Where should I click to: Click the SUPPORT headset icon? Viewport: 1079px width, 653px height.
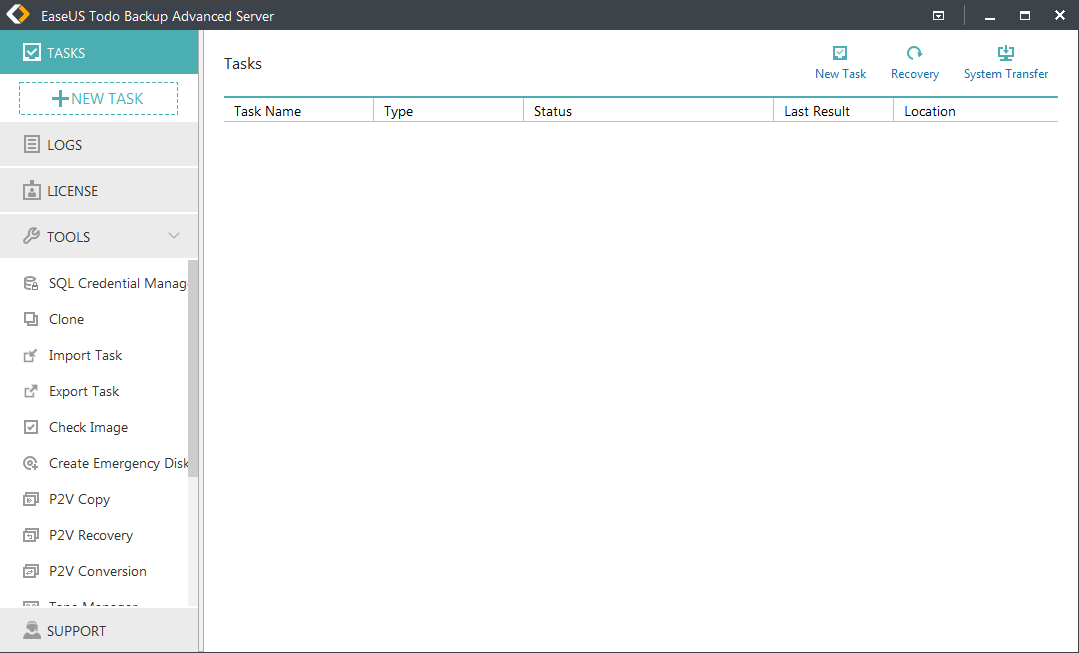(x=32, y=630)
